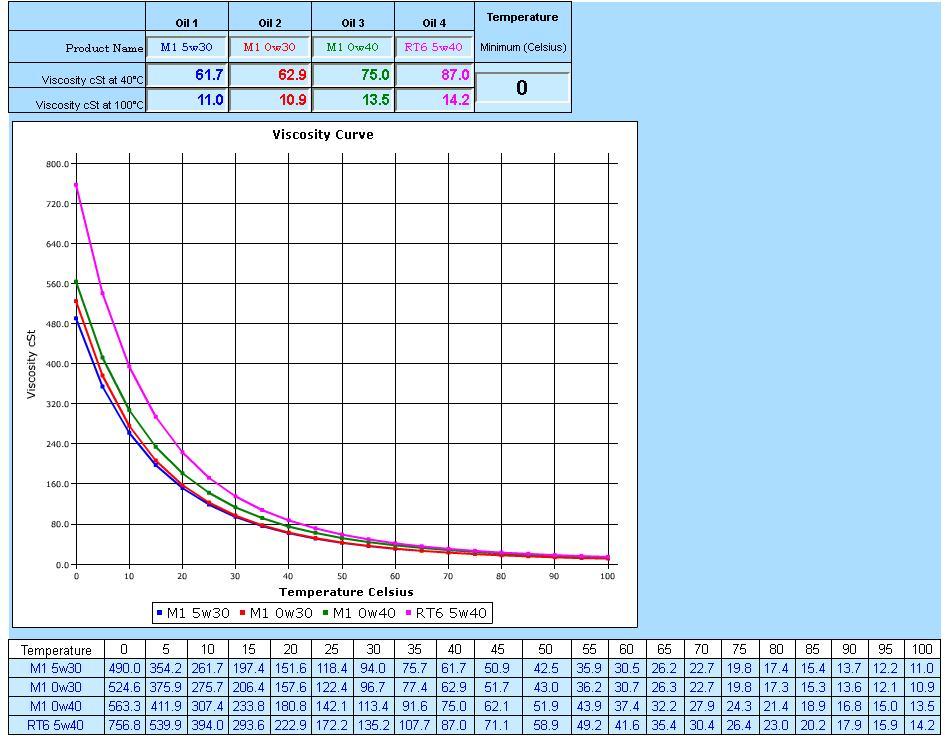The image size is (945, 744).
Task: Click the M1 0w40 row label in data table
Action: pos(58,704)
